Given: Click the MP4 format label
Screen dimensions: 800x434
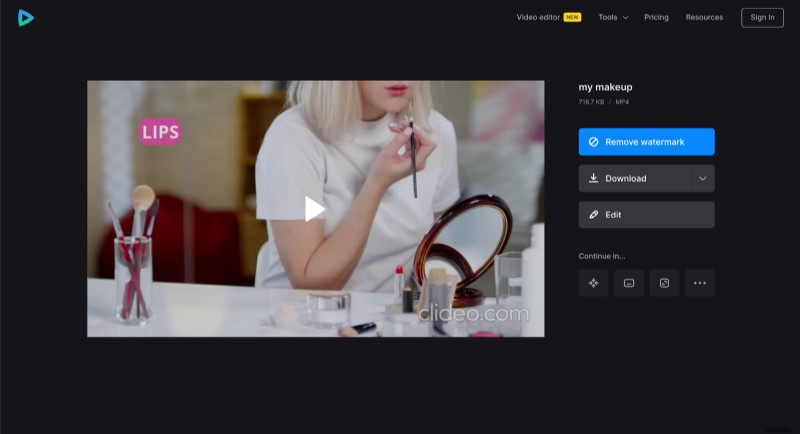Looking at the screenshot, I should coord(622,102).
